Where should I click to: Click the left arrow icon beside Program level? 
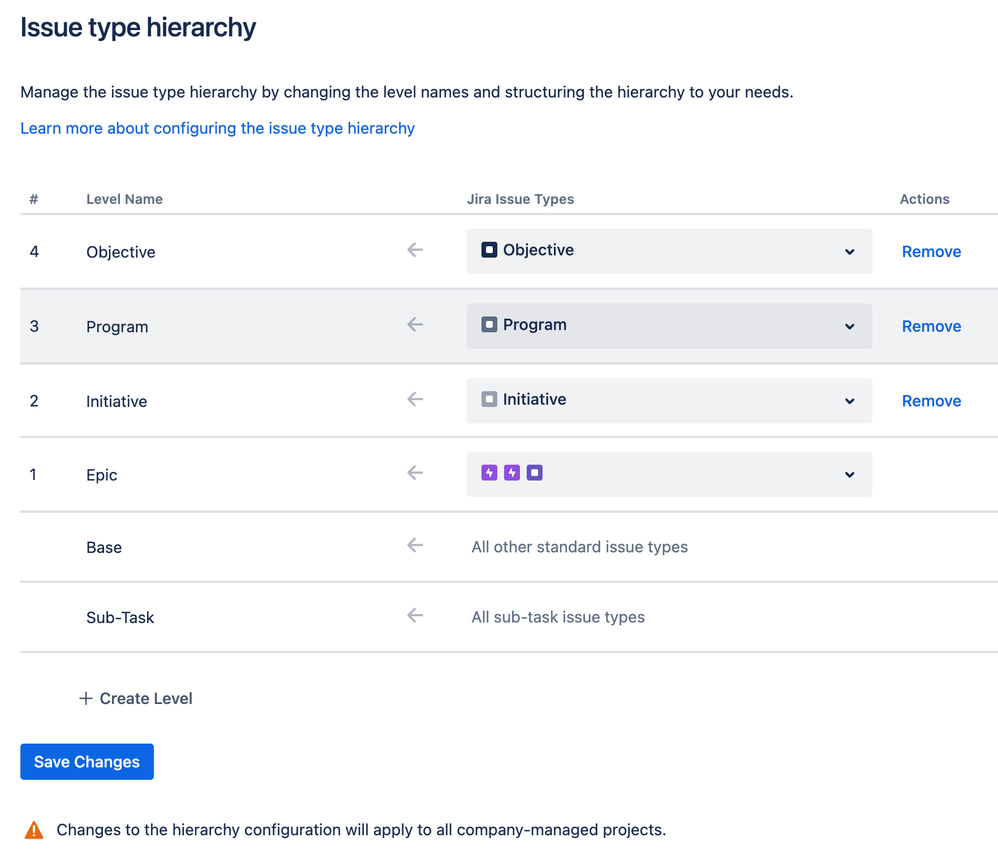pyautogui.click(x=415, y=325)
